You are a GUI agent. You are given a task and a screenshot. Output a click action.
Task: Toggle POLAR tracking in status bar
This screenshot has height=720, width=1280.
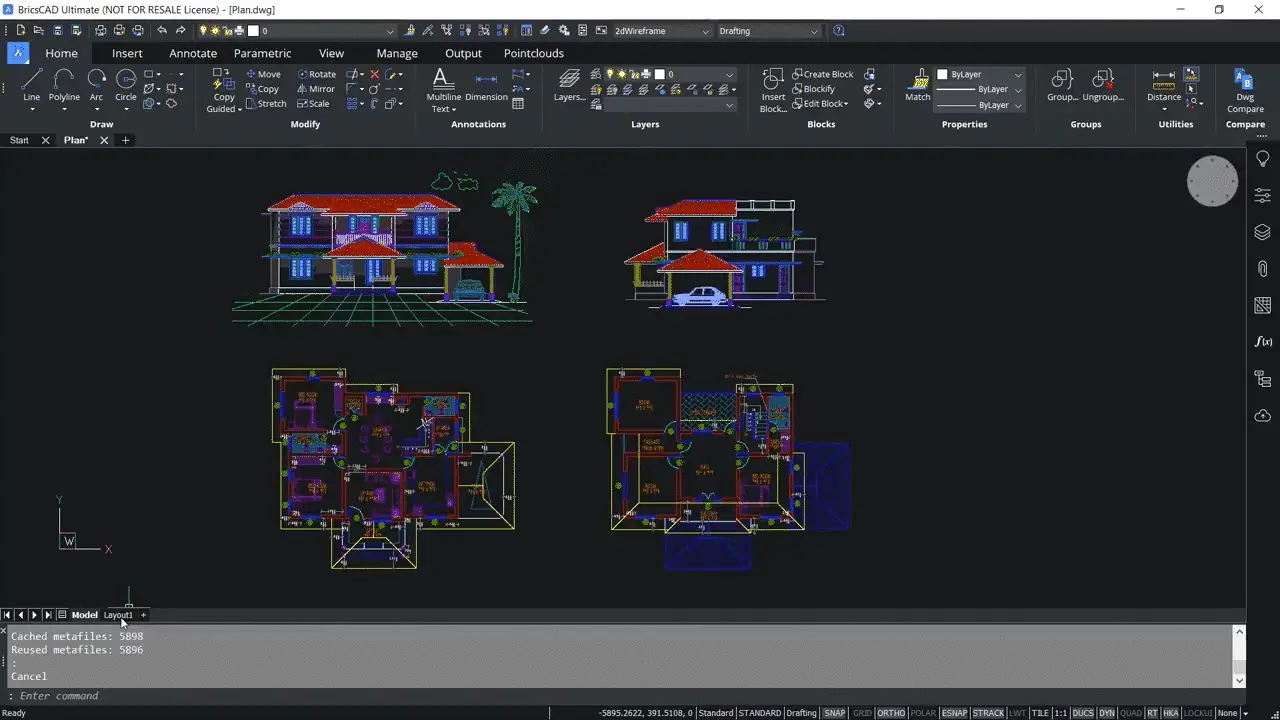coord(923,713)
